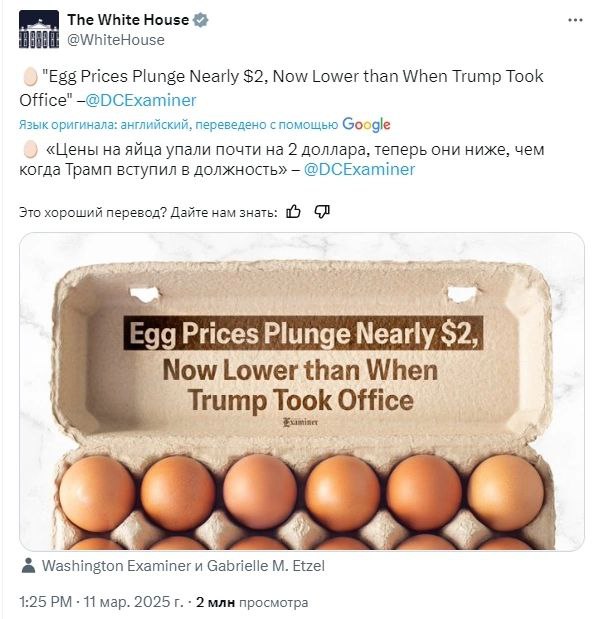The width and height of the screenshot is (595, 619).
Task: Open the @WhiteHouse handle
Action: point(116,40)
